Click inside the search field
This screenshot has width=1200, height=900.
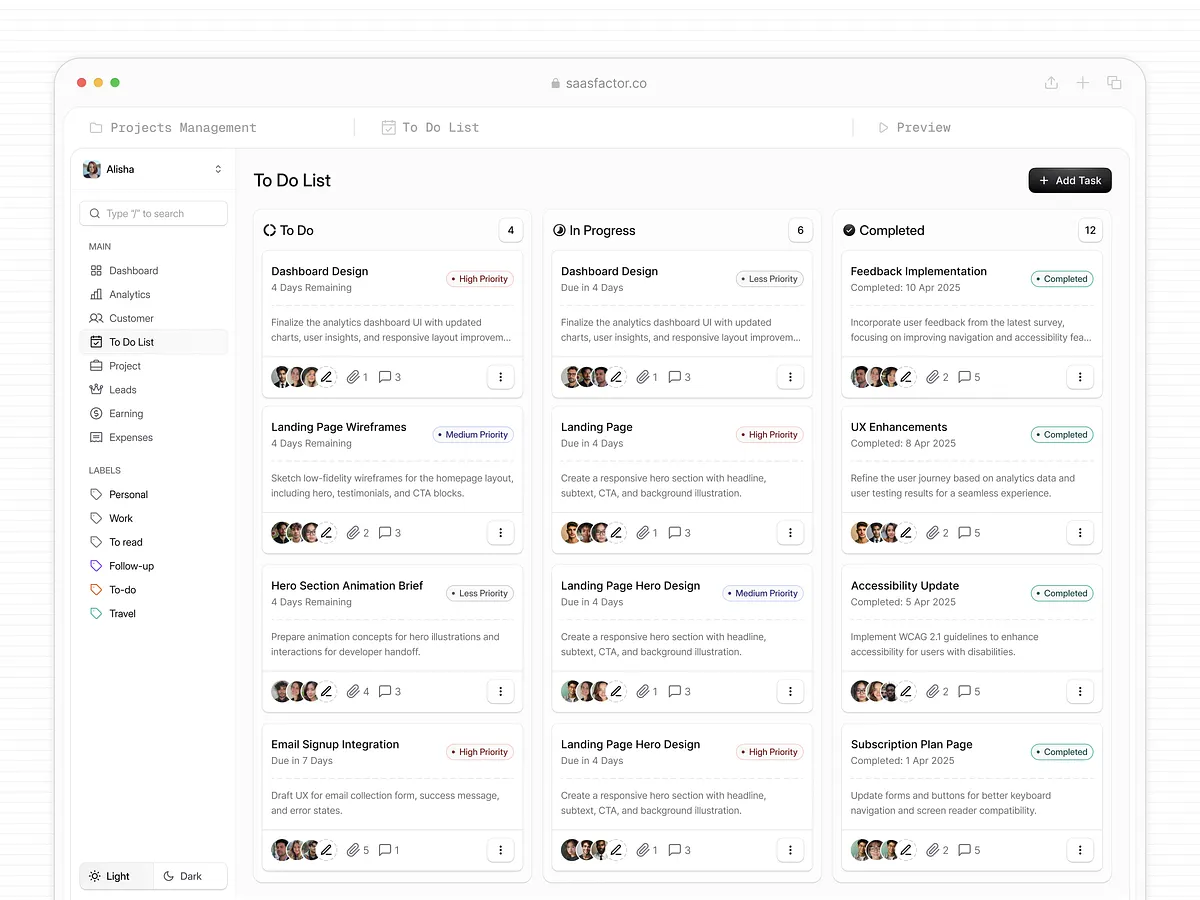pos(153,213)
